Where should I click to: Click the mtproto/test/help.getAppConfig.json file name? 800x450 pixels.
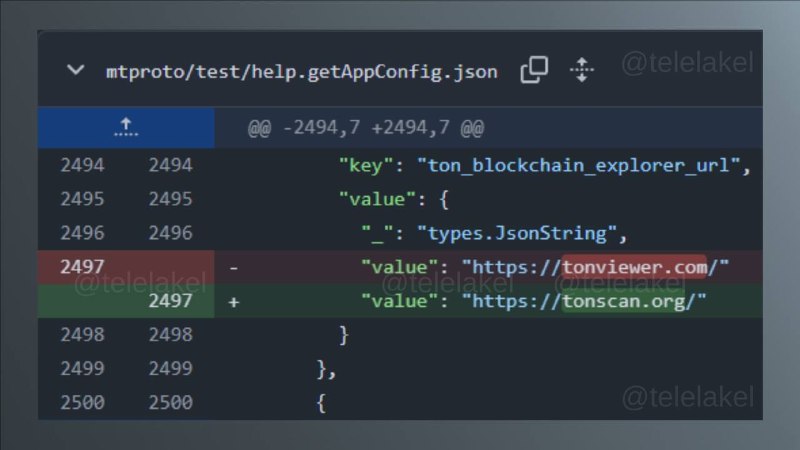(x=301, y=72)
